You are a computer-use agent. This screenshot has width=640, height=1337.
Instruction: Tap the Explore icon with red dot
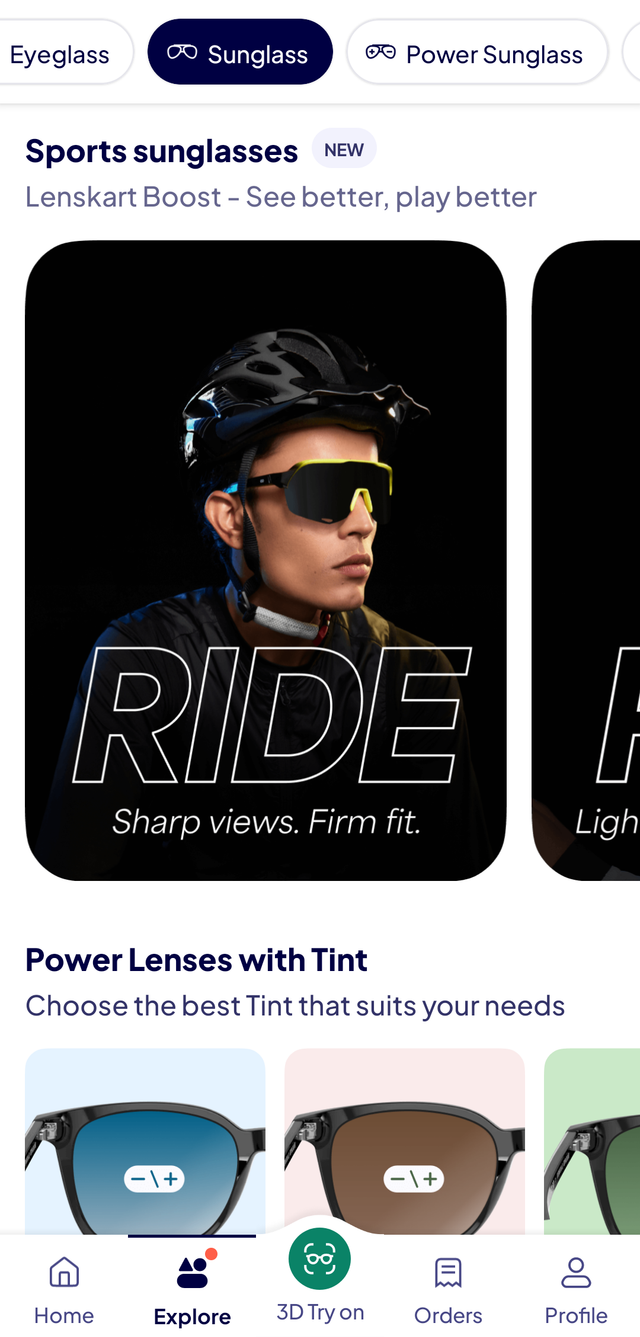pos(193,1270)
